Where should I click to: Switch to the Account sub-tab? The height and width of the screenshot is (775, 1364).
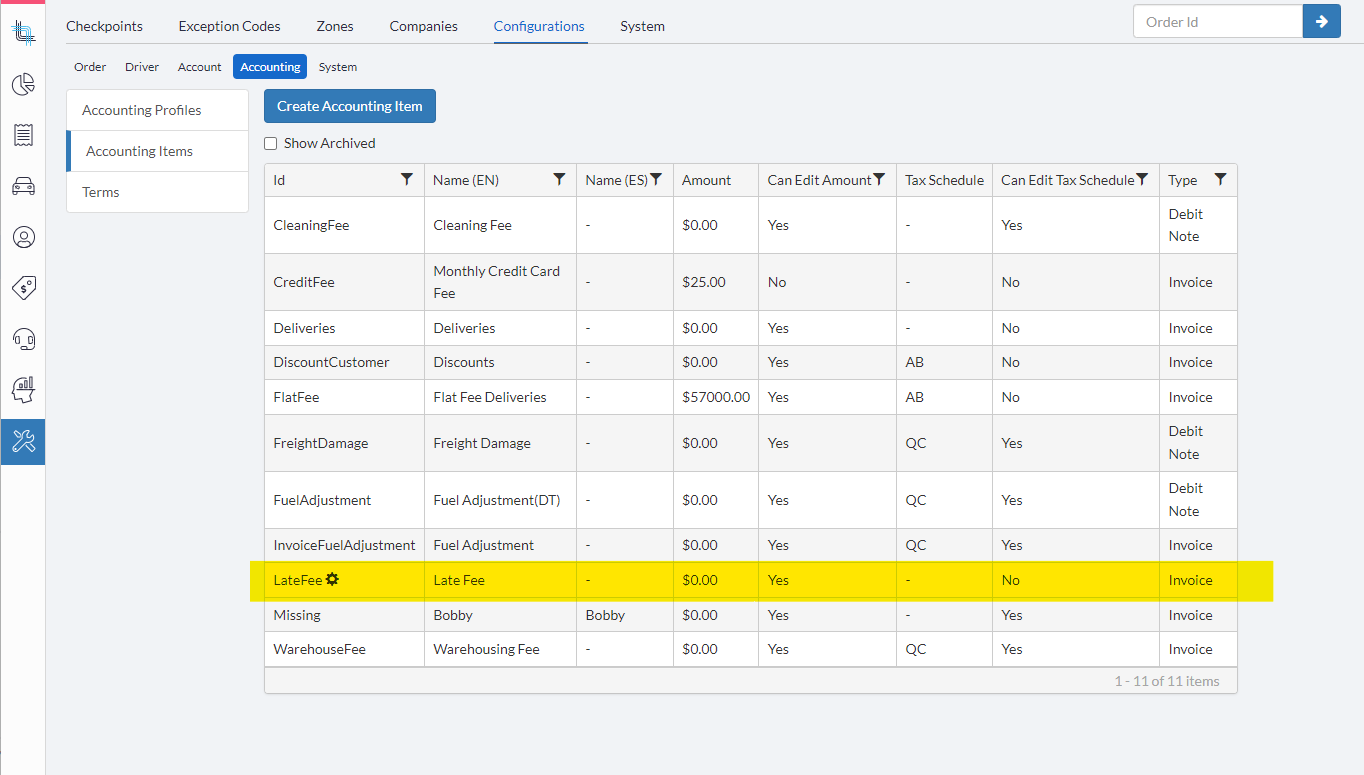coord(200,67)
